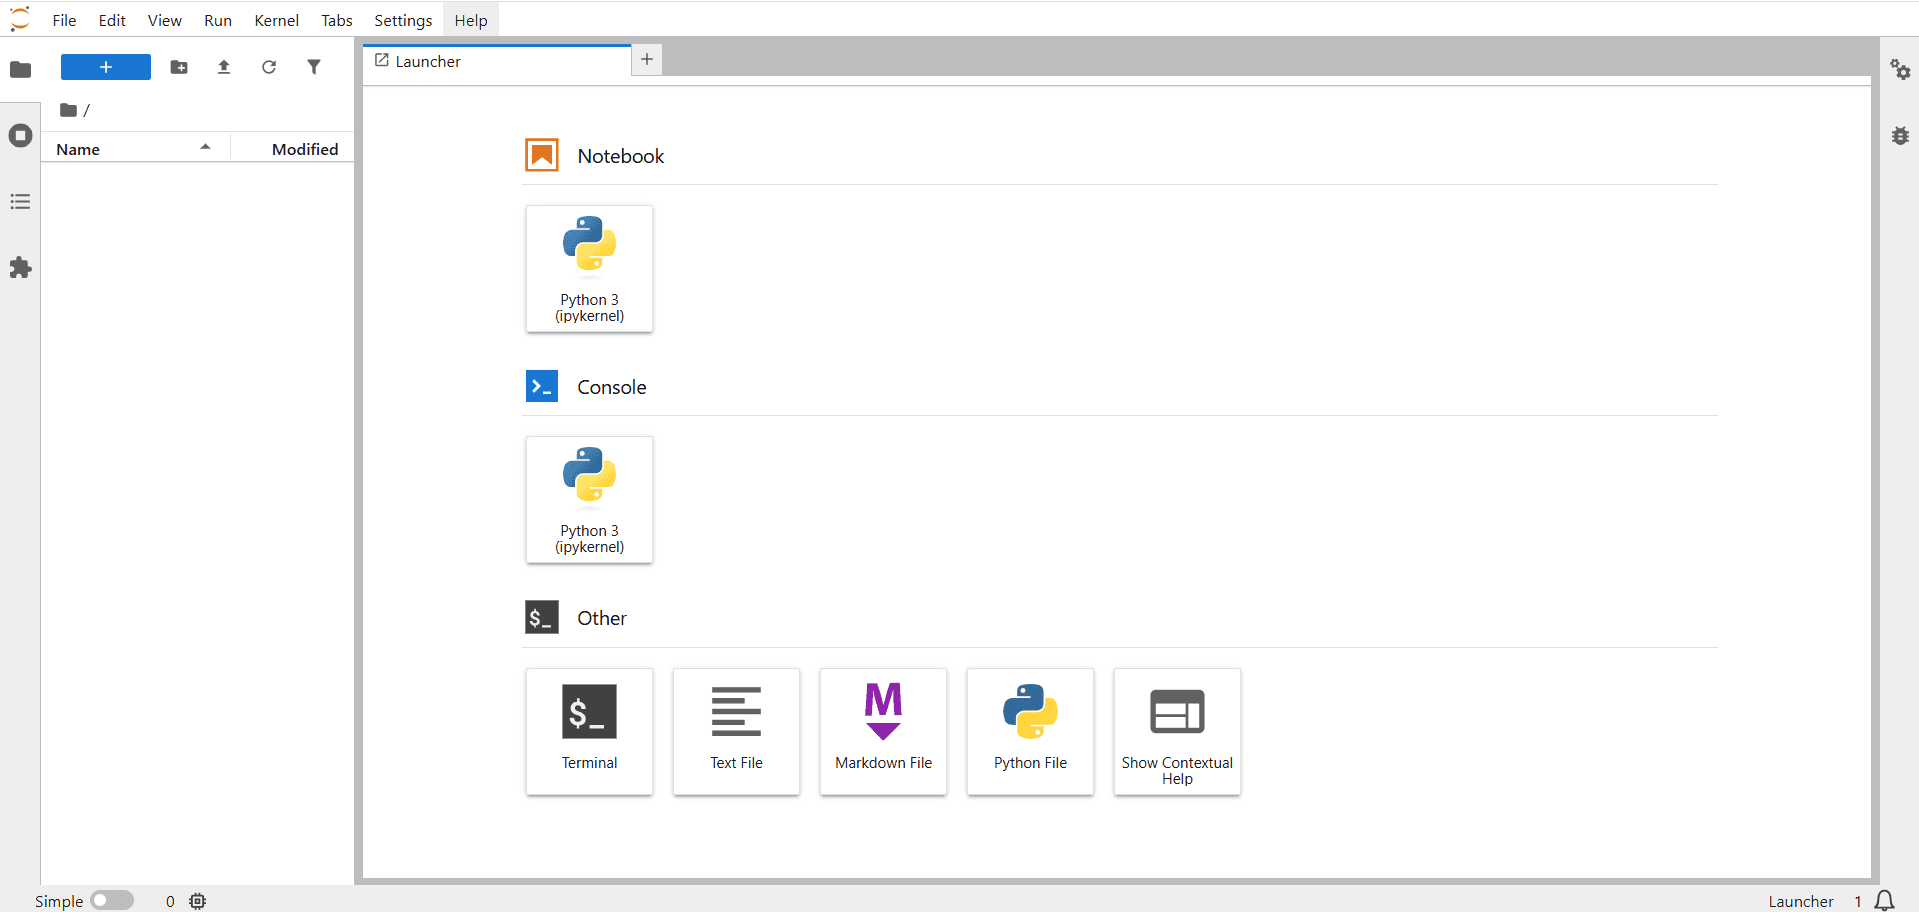This screenshot has width=1919, height=912.
Task: Open the Property Inspector on the right
Action: click(1901, 70)
